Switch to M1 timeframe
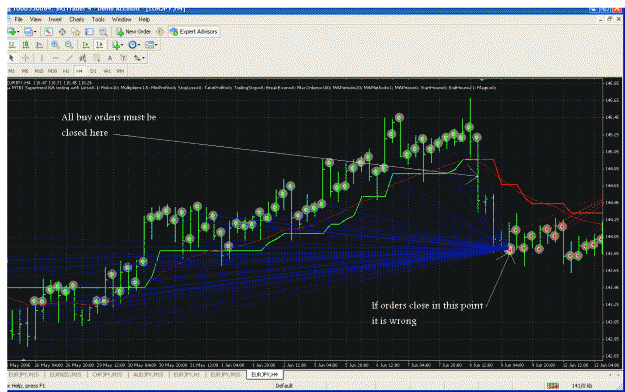Screen dimensions: 625x392 click(12, 71)
